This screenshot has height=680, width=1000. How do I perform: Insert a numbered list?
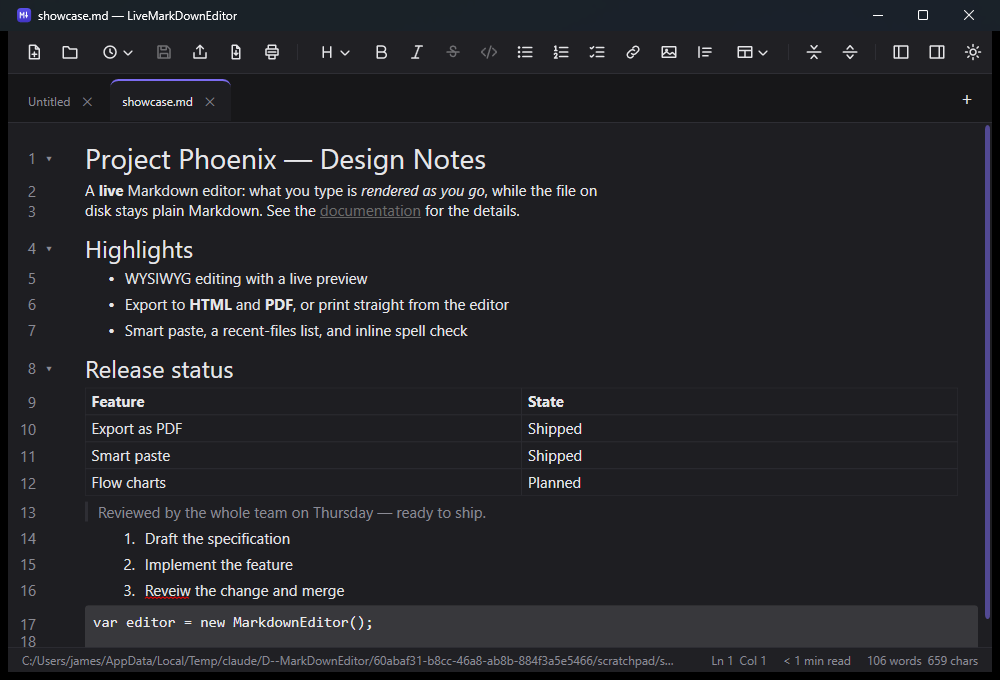561,52
